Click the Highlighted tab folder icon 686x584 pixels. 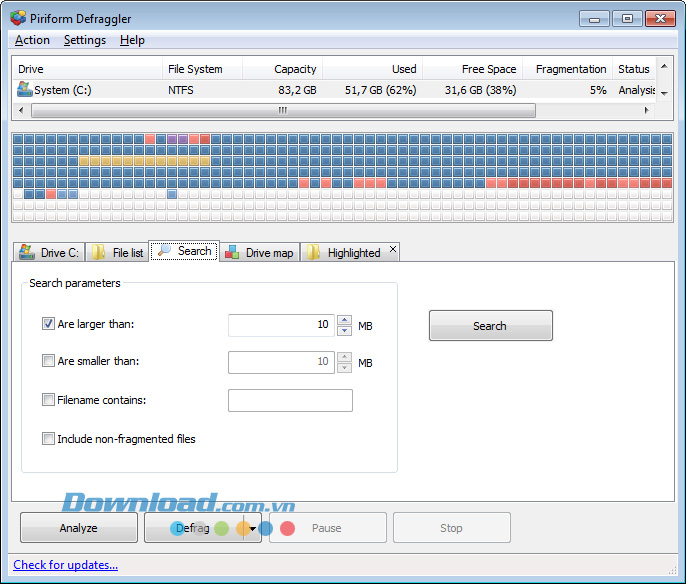pos(313,252)
